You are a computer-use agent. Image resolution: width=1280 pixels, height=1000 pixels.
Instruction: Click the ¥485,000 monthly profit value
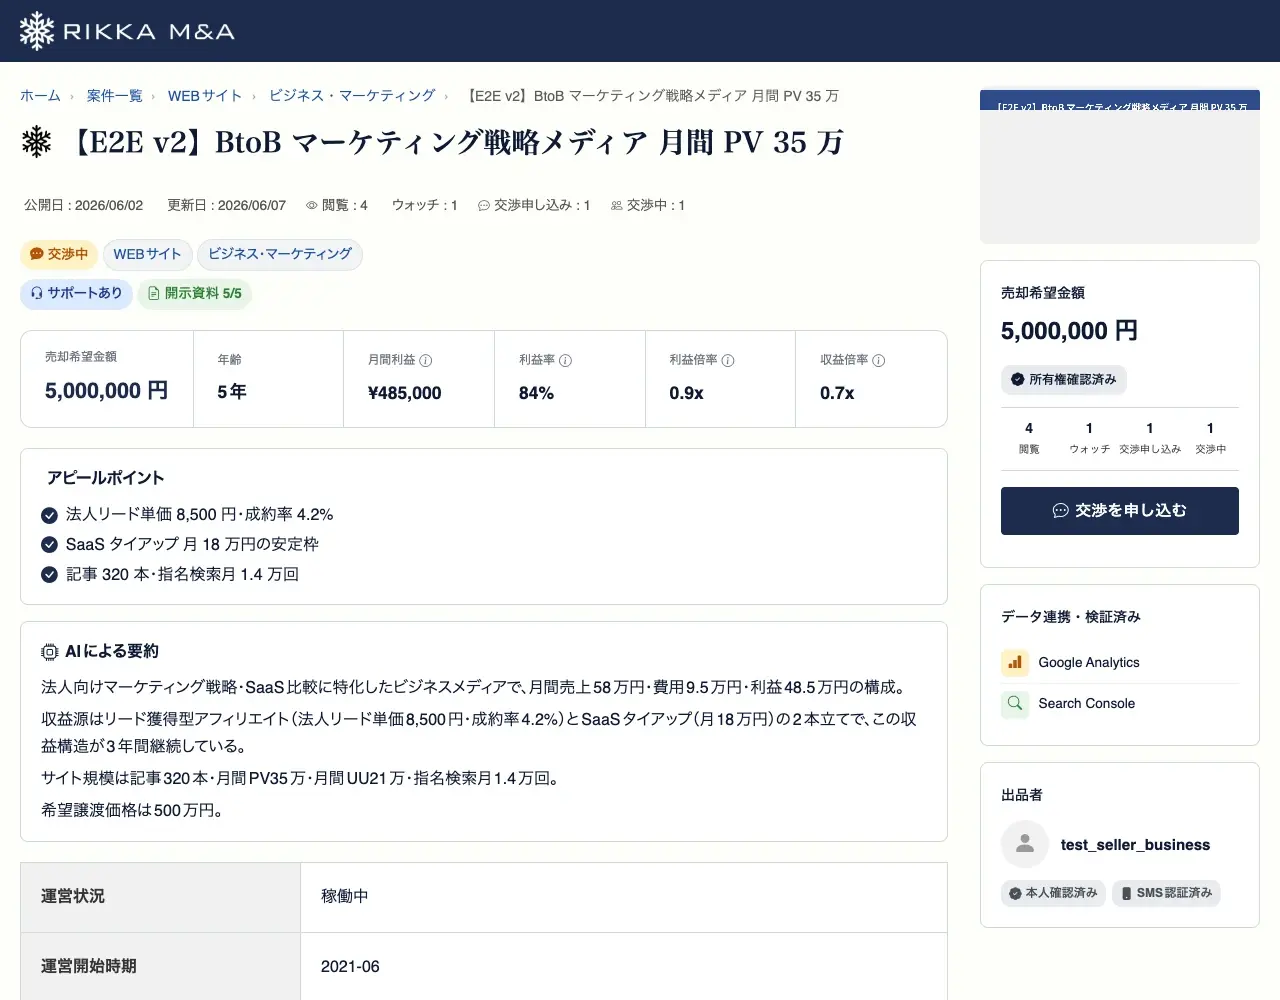(x=405, y=393)
